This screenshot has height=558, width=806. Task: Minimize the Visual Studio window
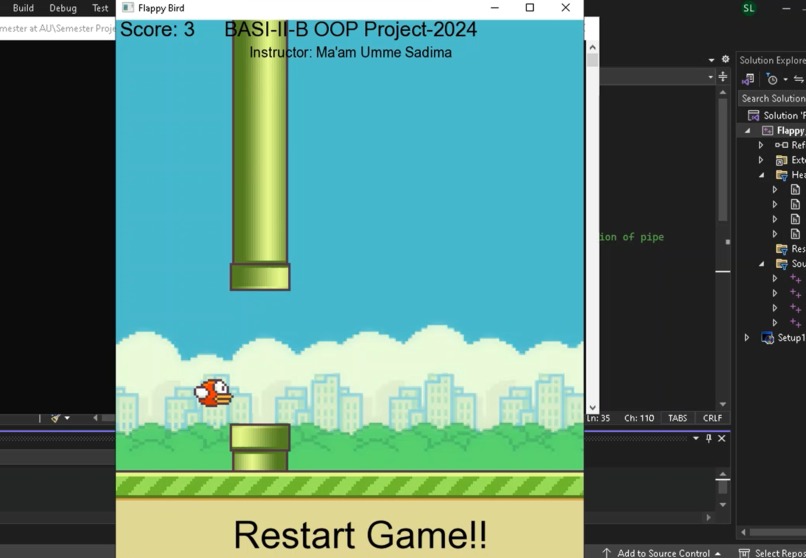(x=786, y=8)
